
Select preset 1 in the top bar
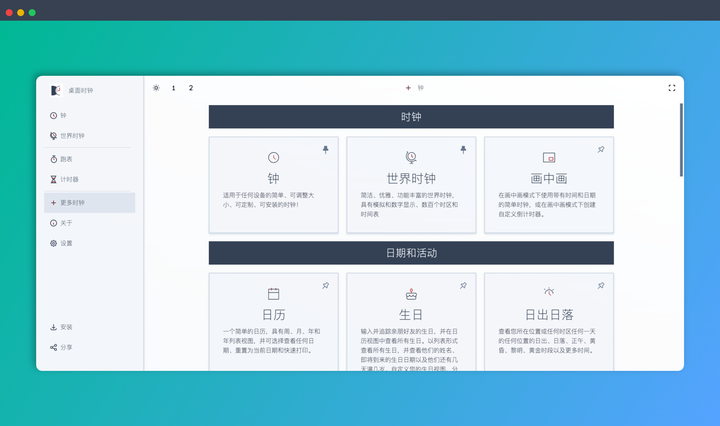pyautogui.click(x=174, y=88)
